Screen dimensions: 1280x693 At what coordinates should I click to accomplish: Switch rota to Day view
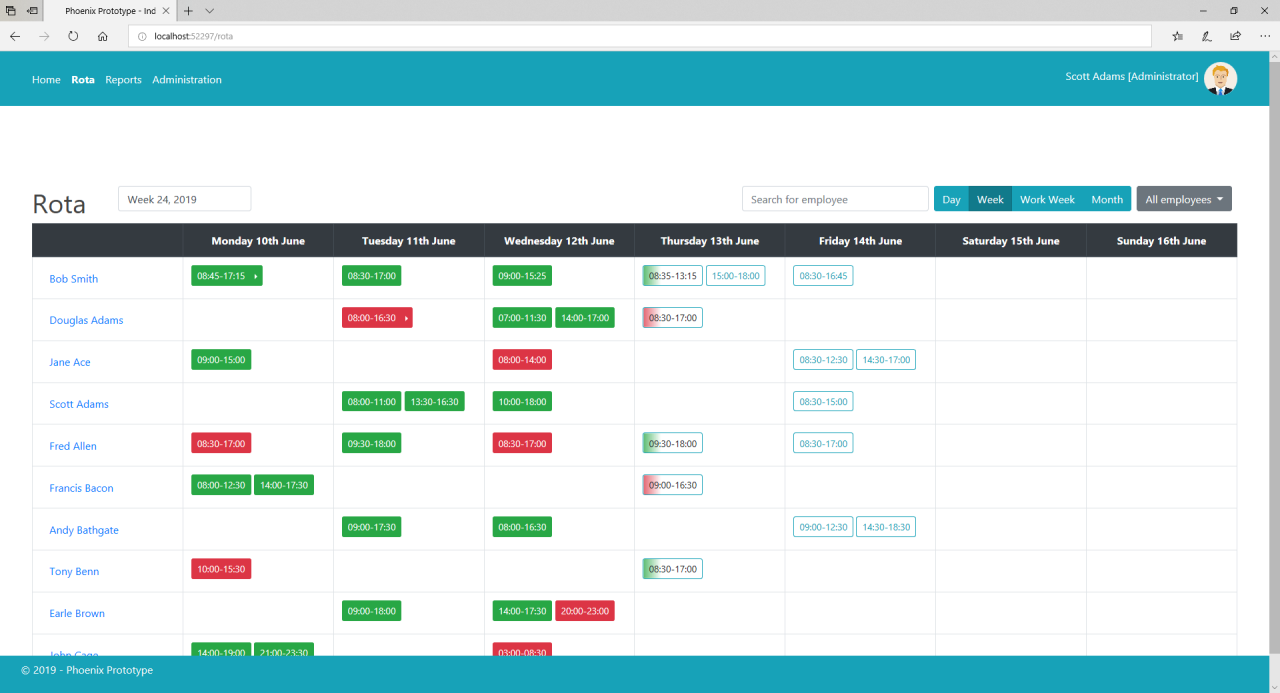tap(951, 199)
